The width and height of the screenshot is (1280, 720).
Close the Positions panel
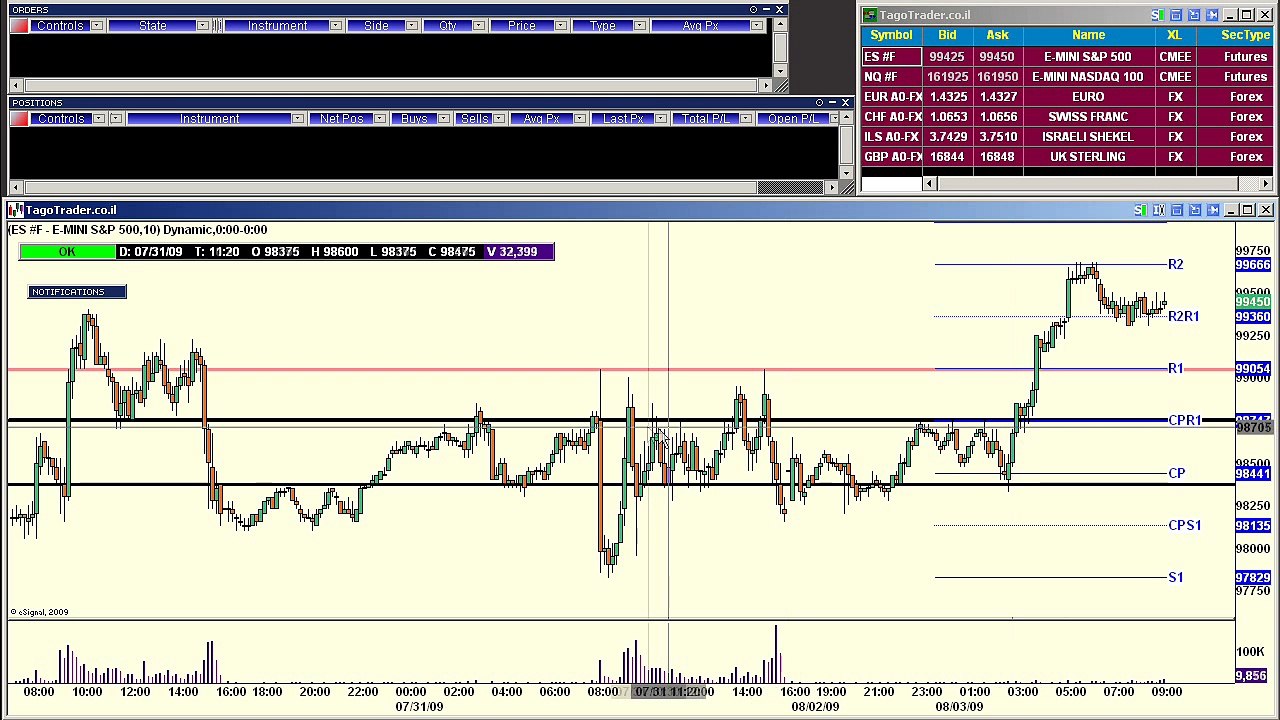(x=845, y=103)
